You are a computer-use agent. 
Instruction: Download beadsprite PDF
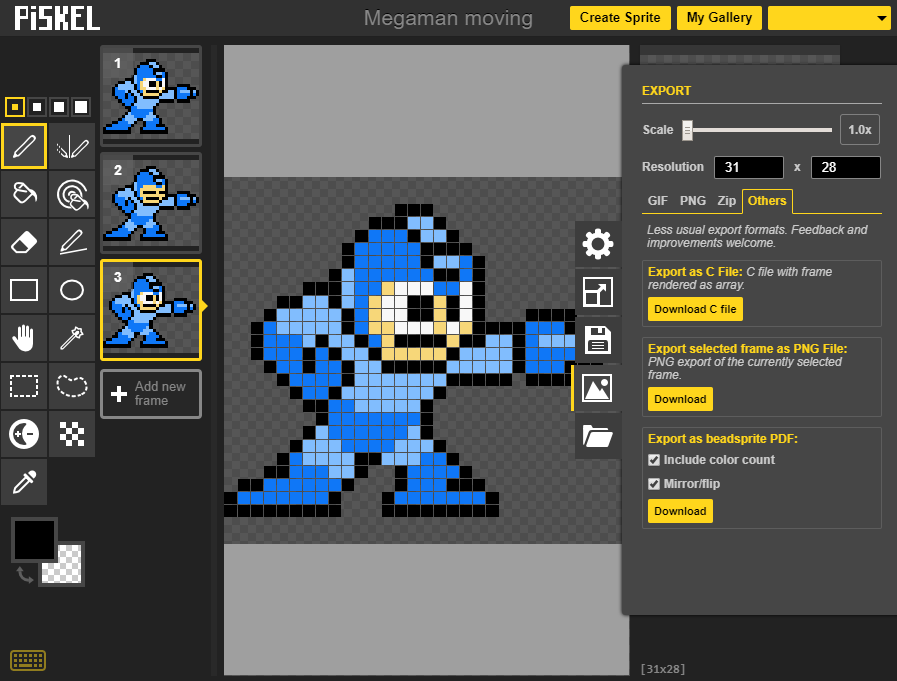[680, 511]
